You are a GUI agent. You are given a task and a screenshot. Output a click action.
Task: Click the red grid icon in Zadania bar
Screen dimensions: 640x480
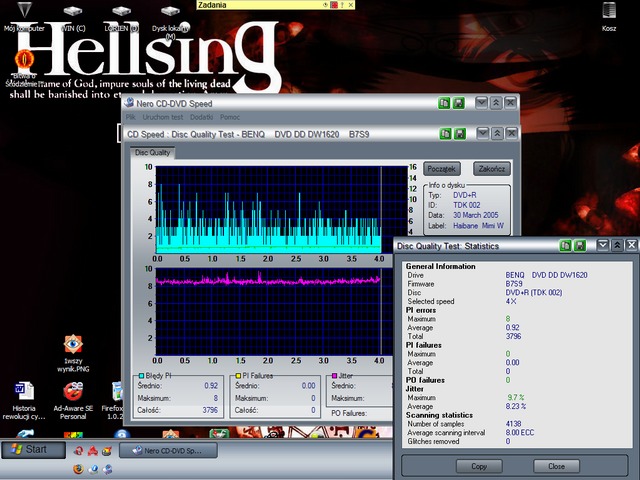point(334,5)
